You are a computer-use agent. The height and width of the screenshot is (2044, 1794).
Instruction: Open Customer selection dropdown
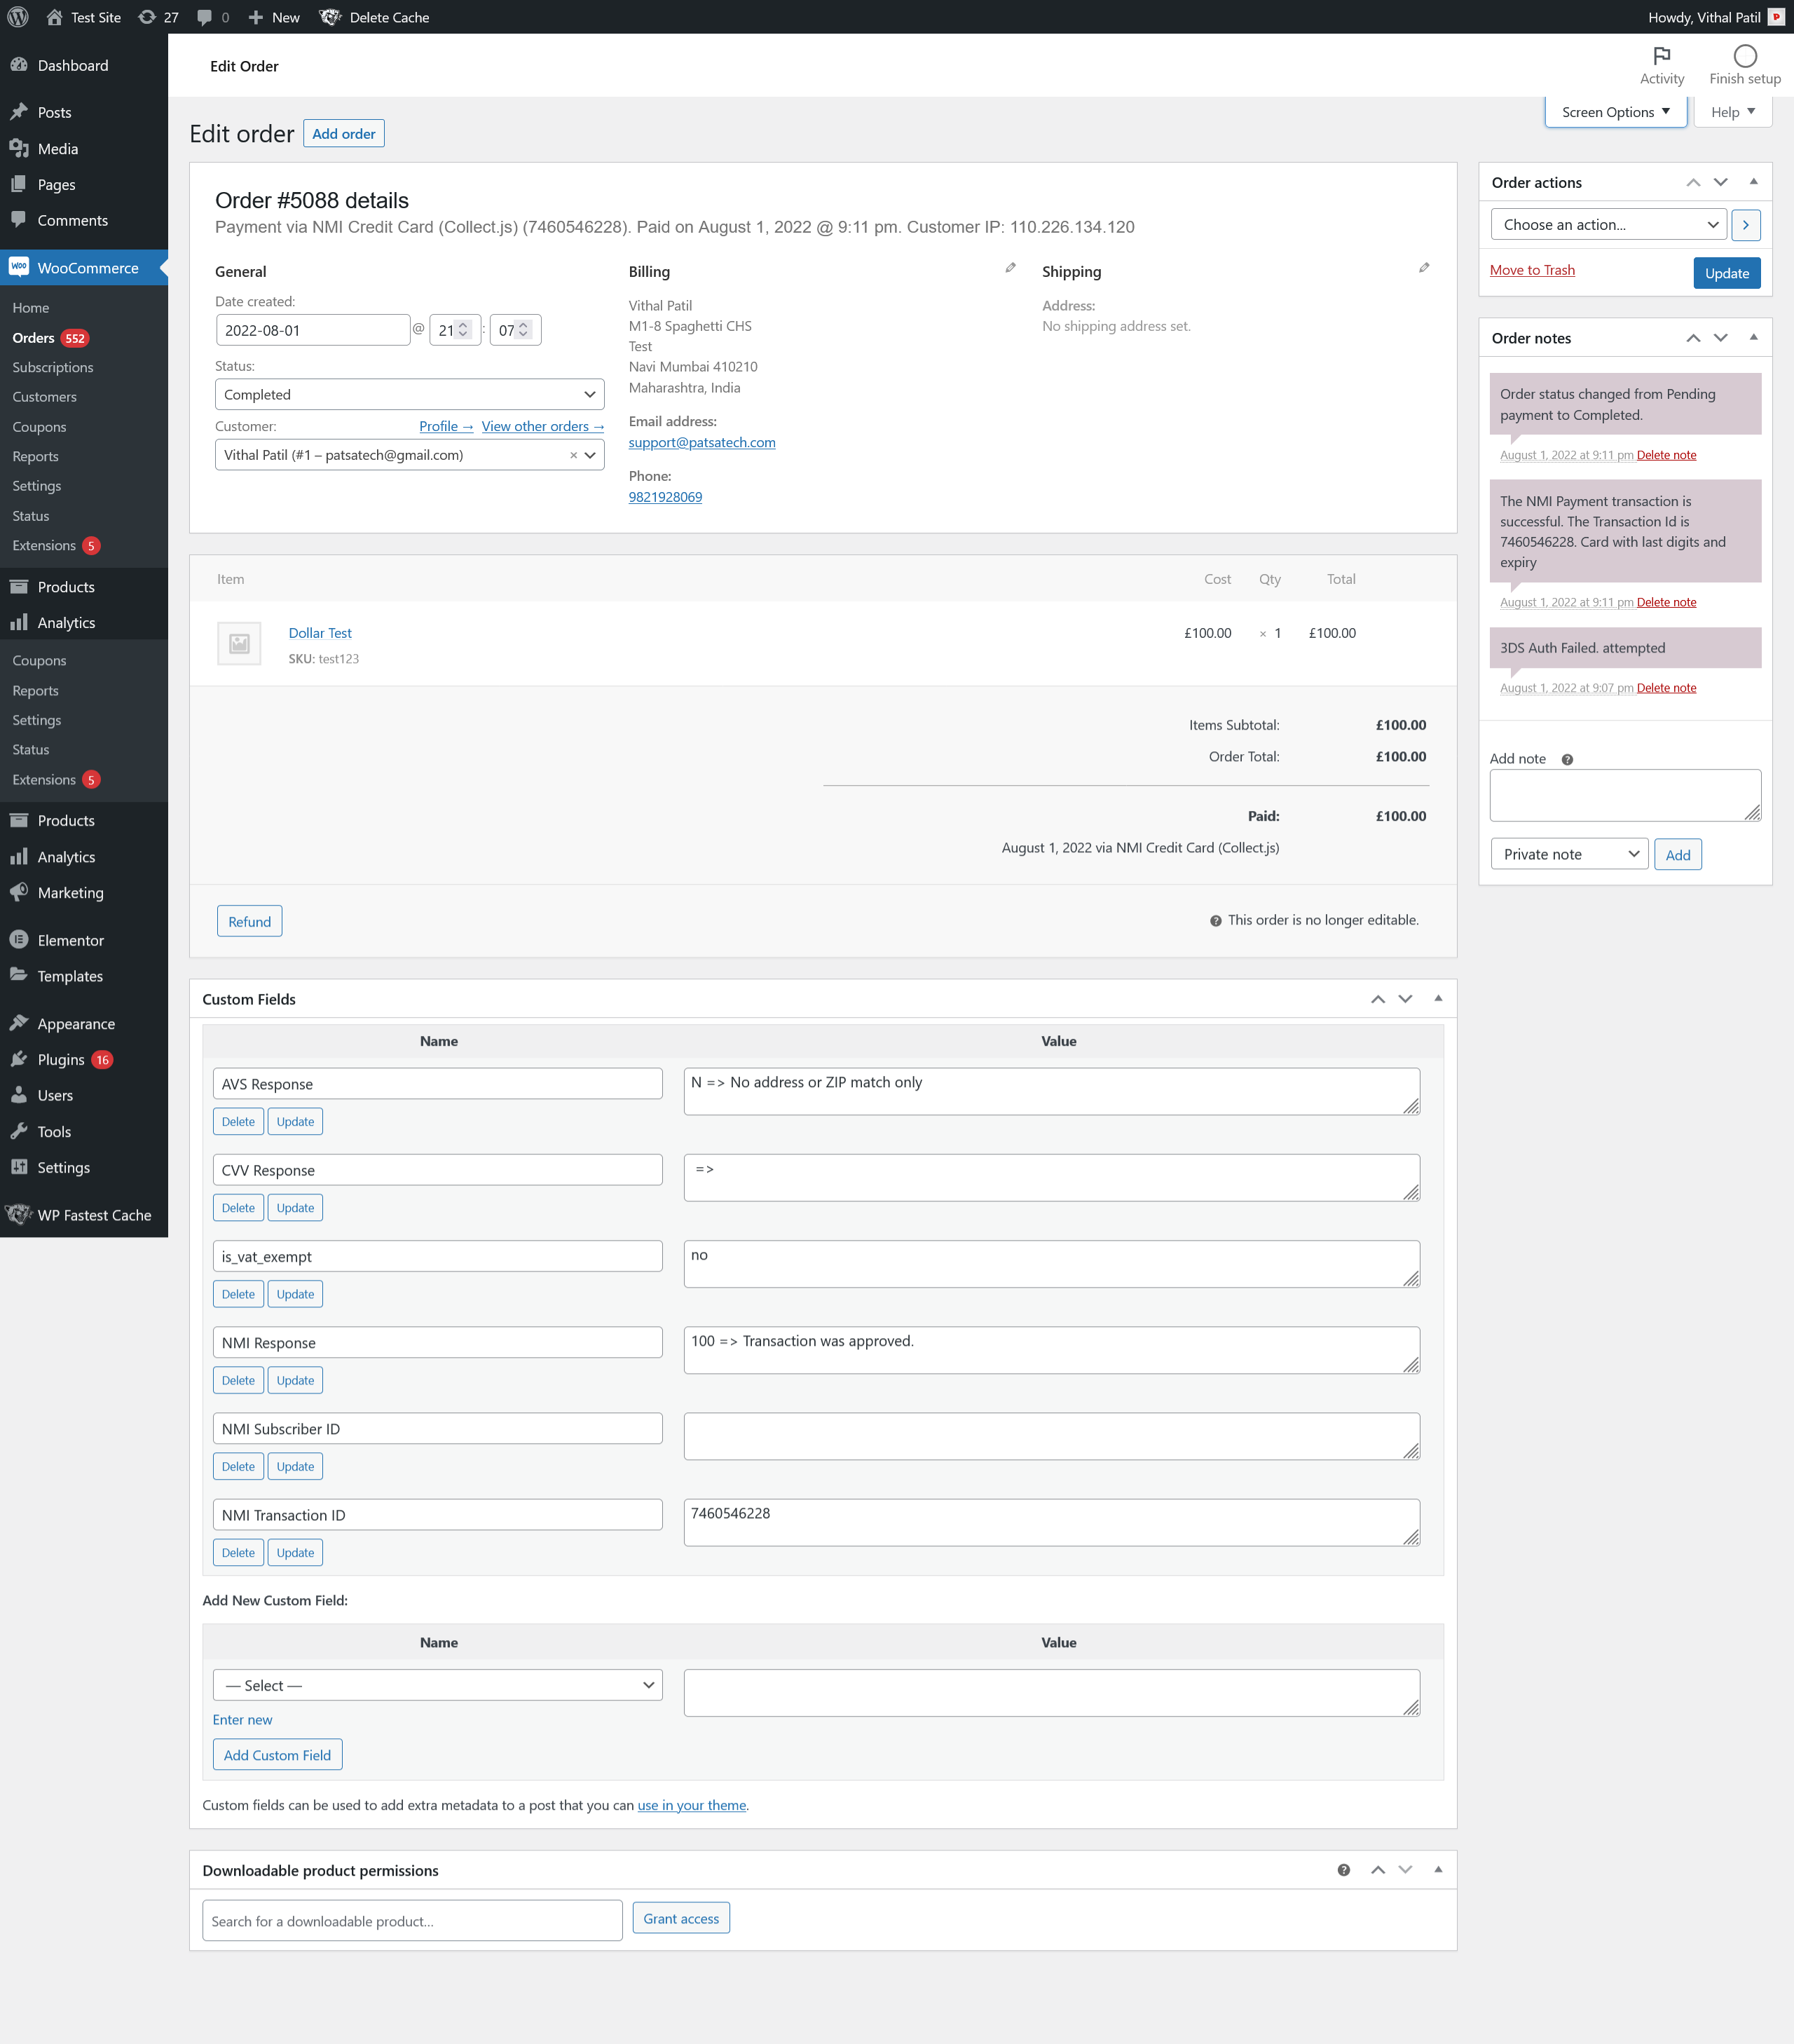pos(410,455)
